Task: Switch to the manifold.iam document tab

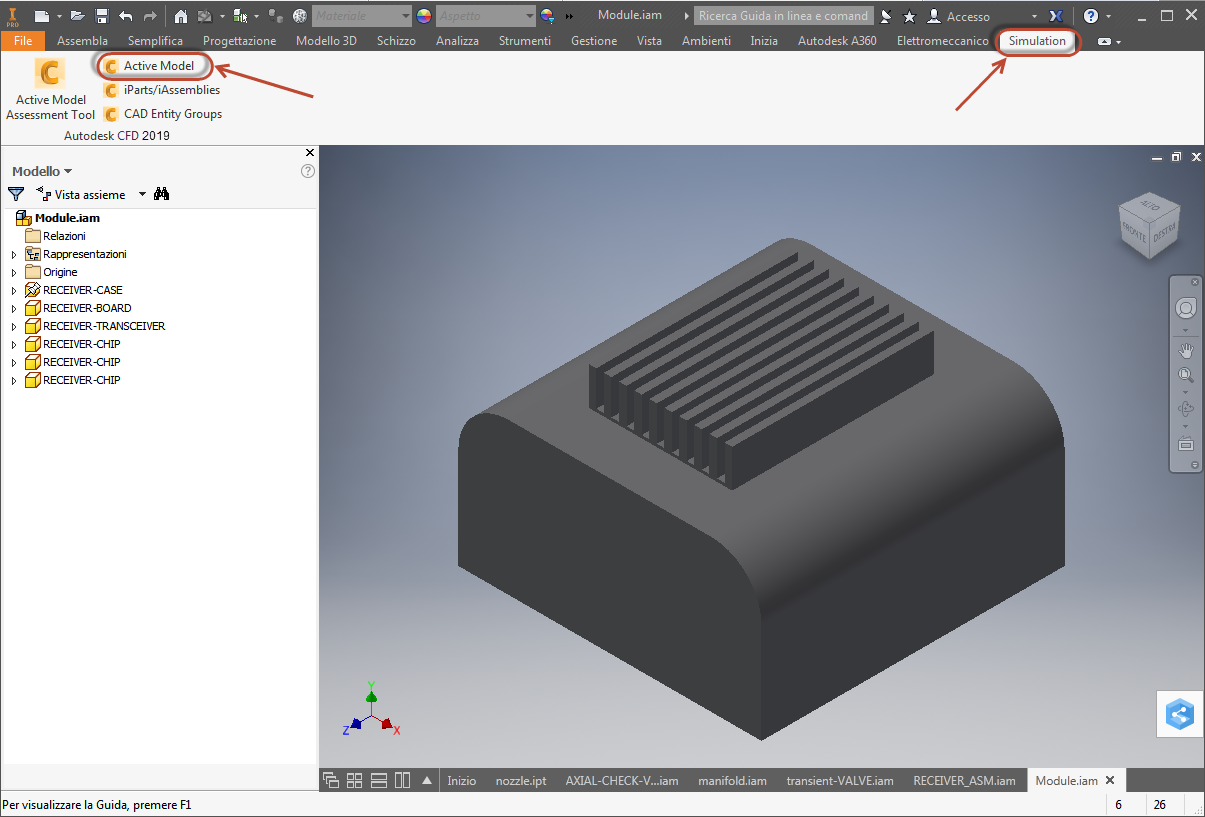Action: click(x=732, y=781)
